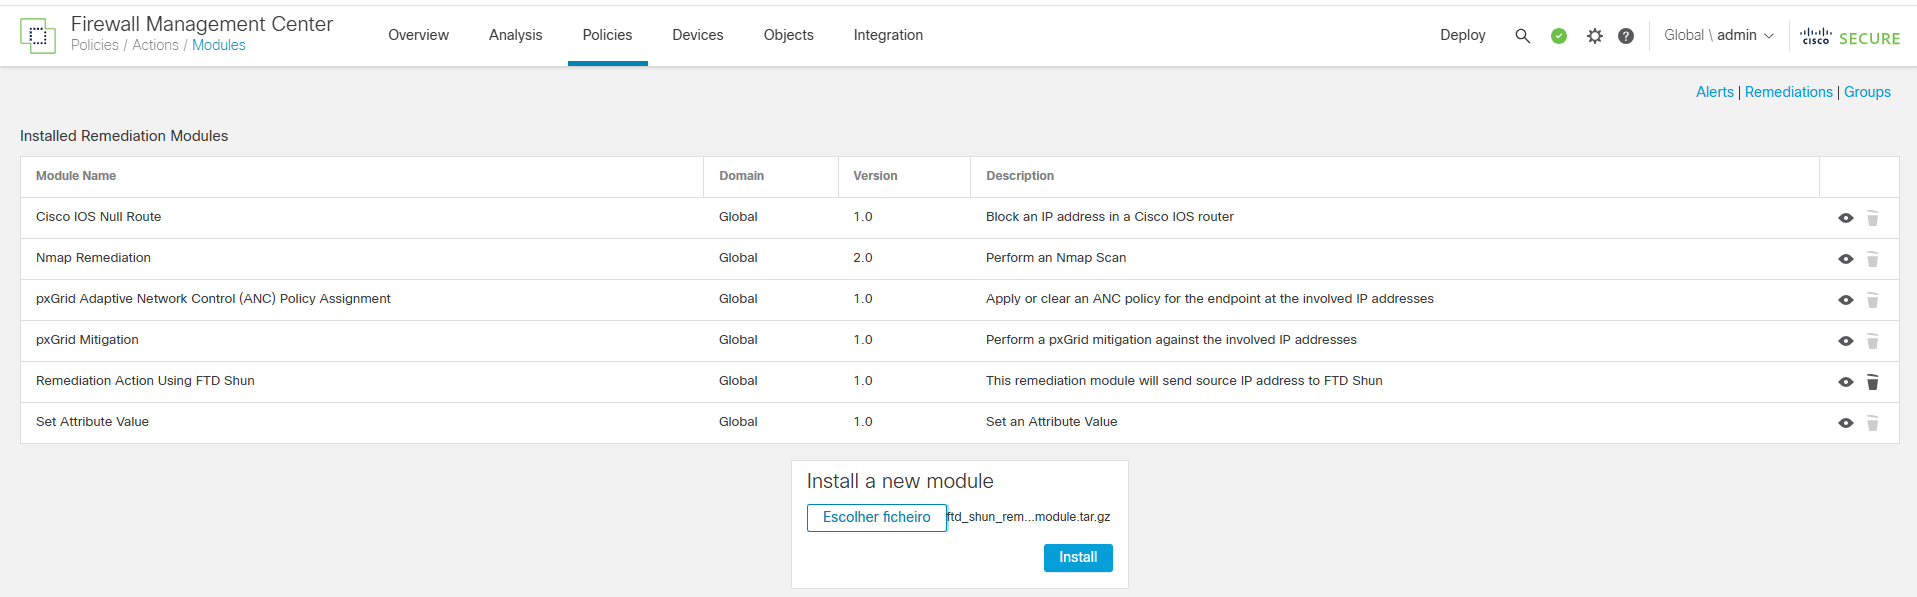The width and height of the screenshot is (1917, 597).
Task: Click the Firewall Management Center logo icon
Action: (37, 36)
